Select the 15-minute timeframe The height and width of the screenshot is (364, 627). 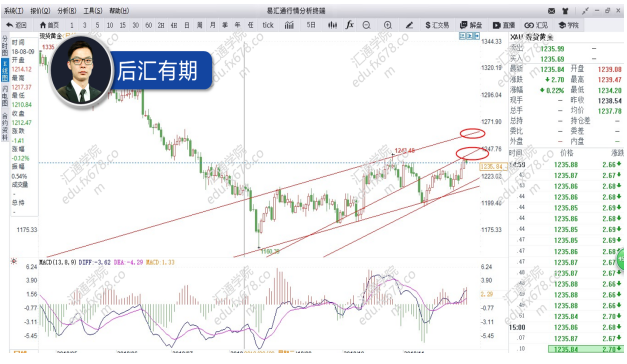(x=123, y=25)
